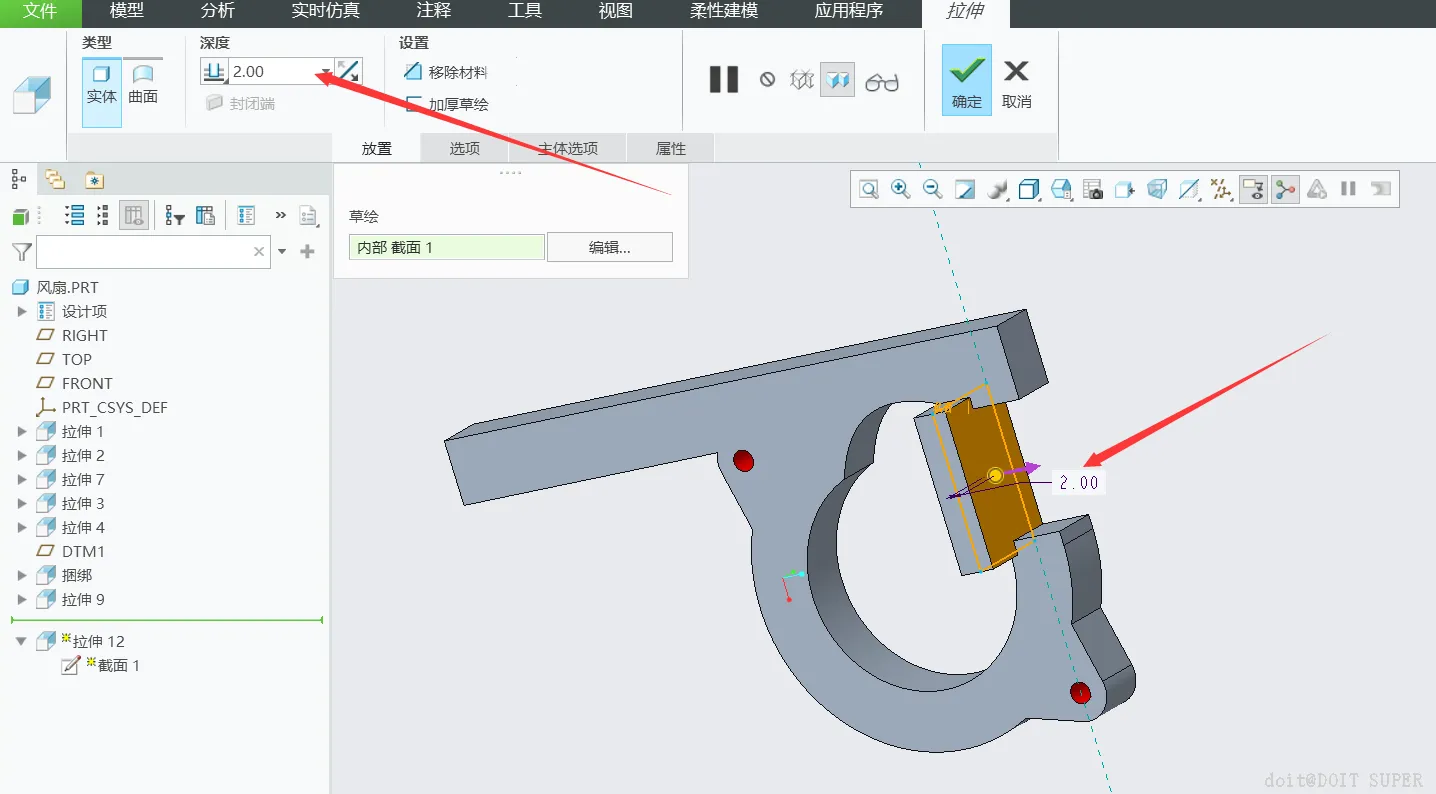Expand the 拉伸 7 feature node
The height and width of the screenshot is (794, 1436).
pyautogui.click(x=22, y=479)
